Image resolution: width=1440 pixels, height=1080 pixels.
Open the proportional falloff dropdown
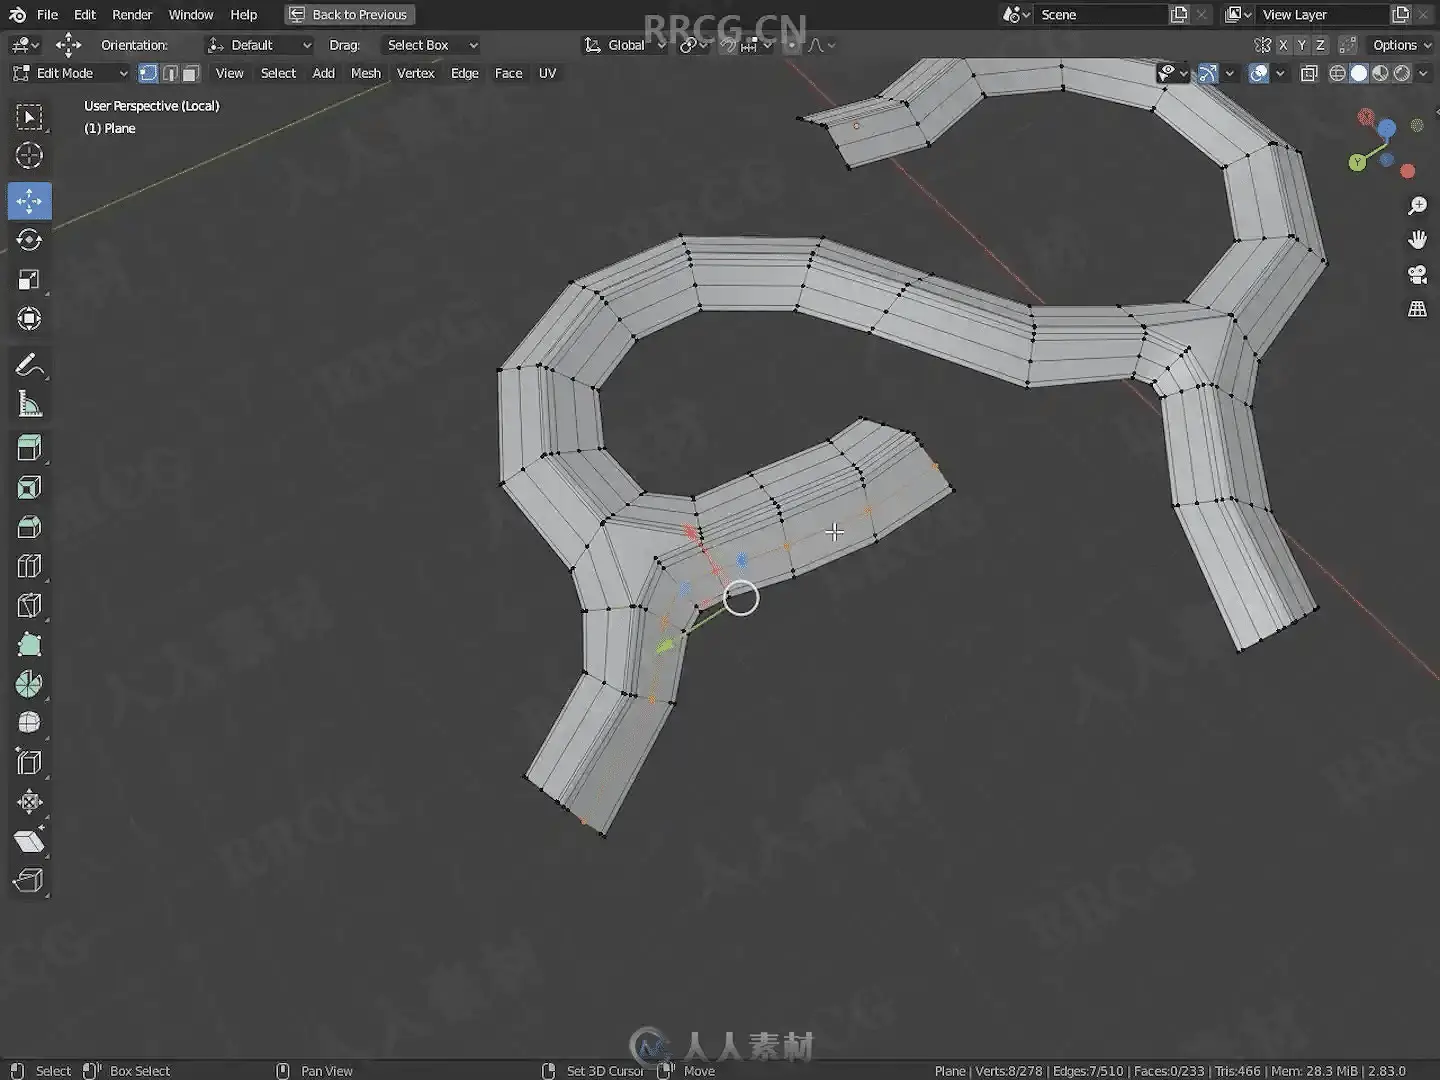coord(821,45)
